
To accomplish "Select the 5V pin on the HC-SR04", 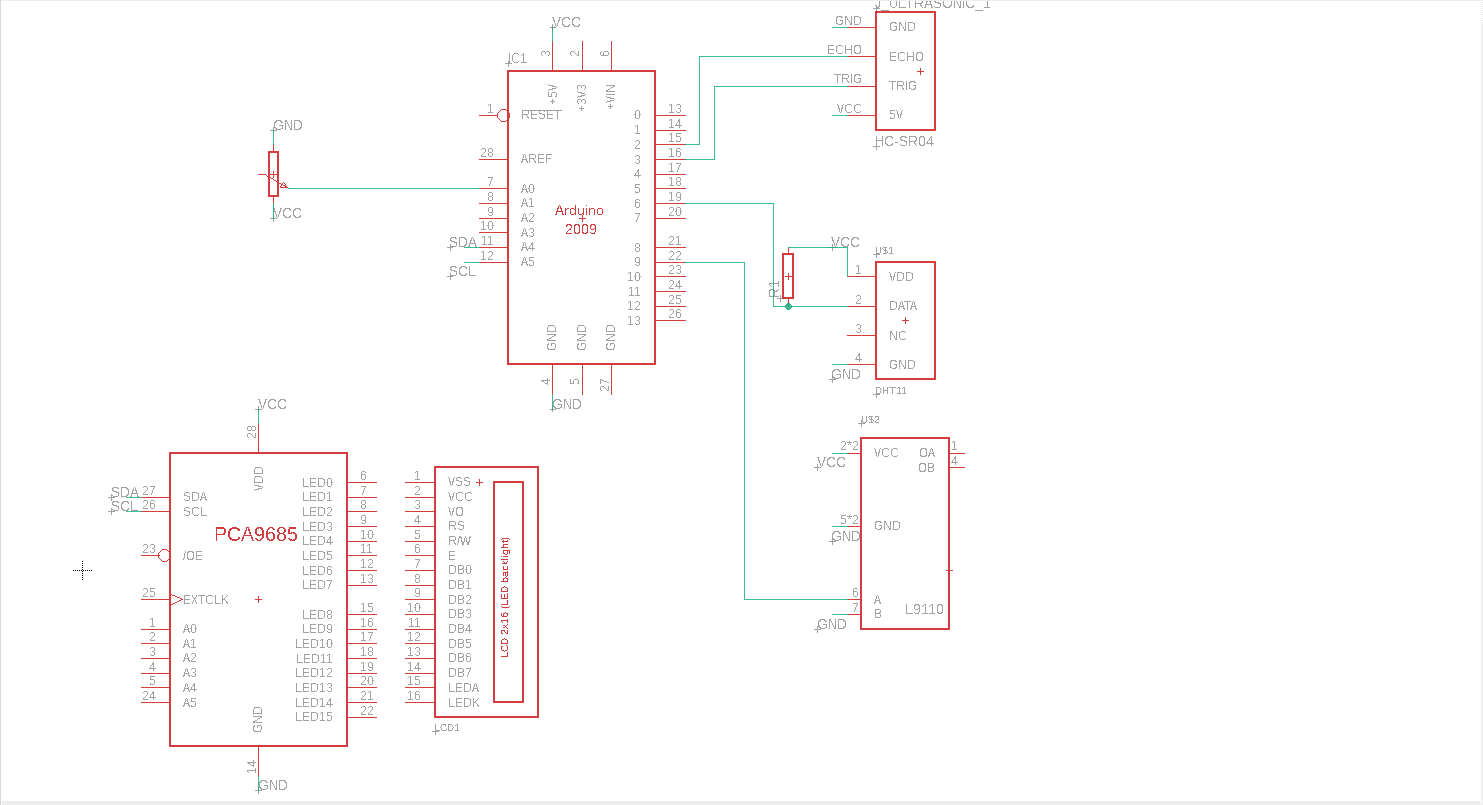I will (x=896, y=115).
